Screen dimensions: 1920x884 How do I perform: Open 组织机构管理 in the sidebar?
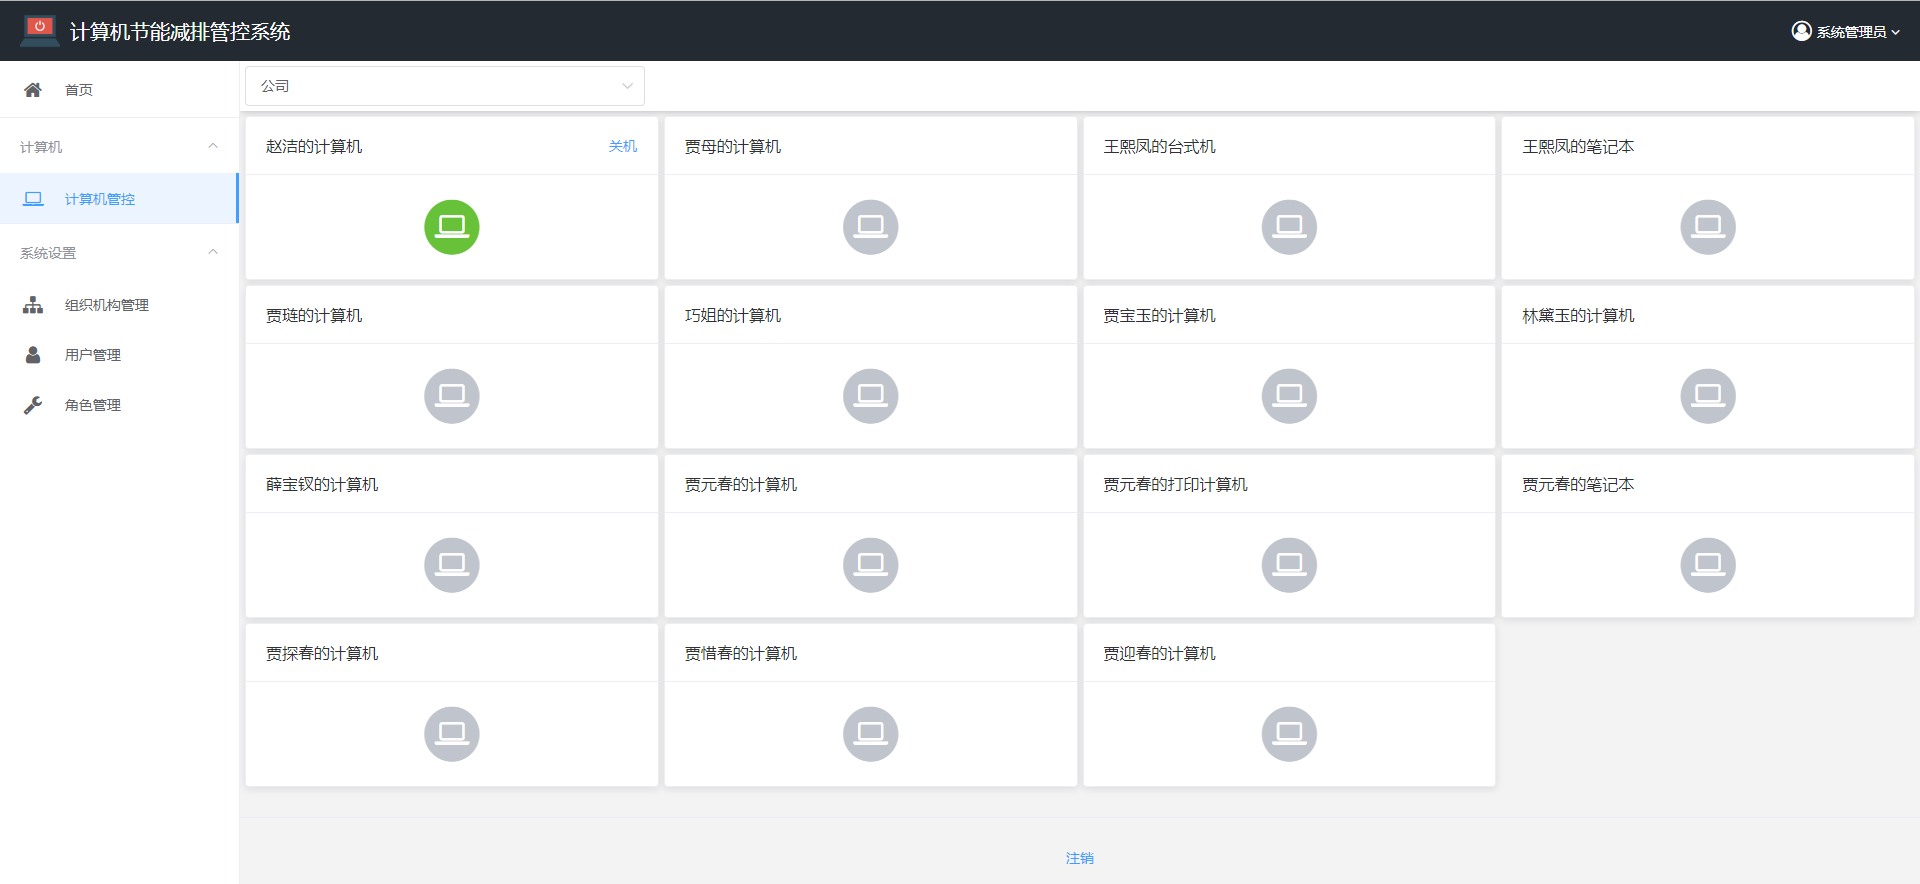click(106, 305)
